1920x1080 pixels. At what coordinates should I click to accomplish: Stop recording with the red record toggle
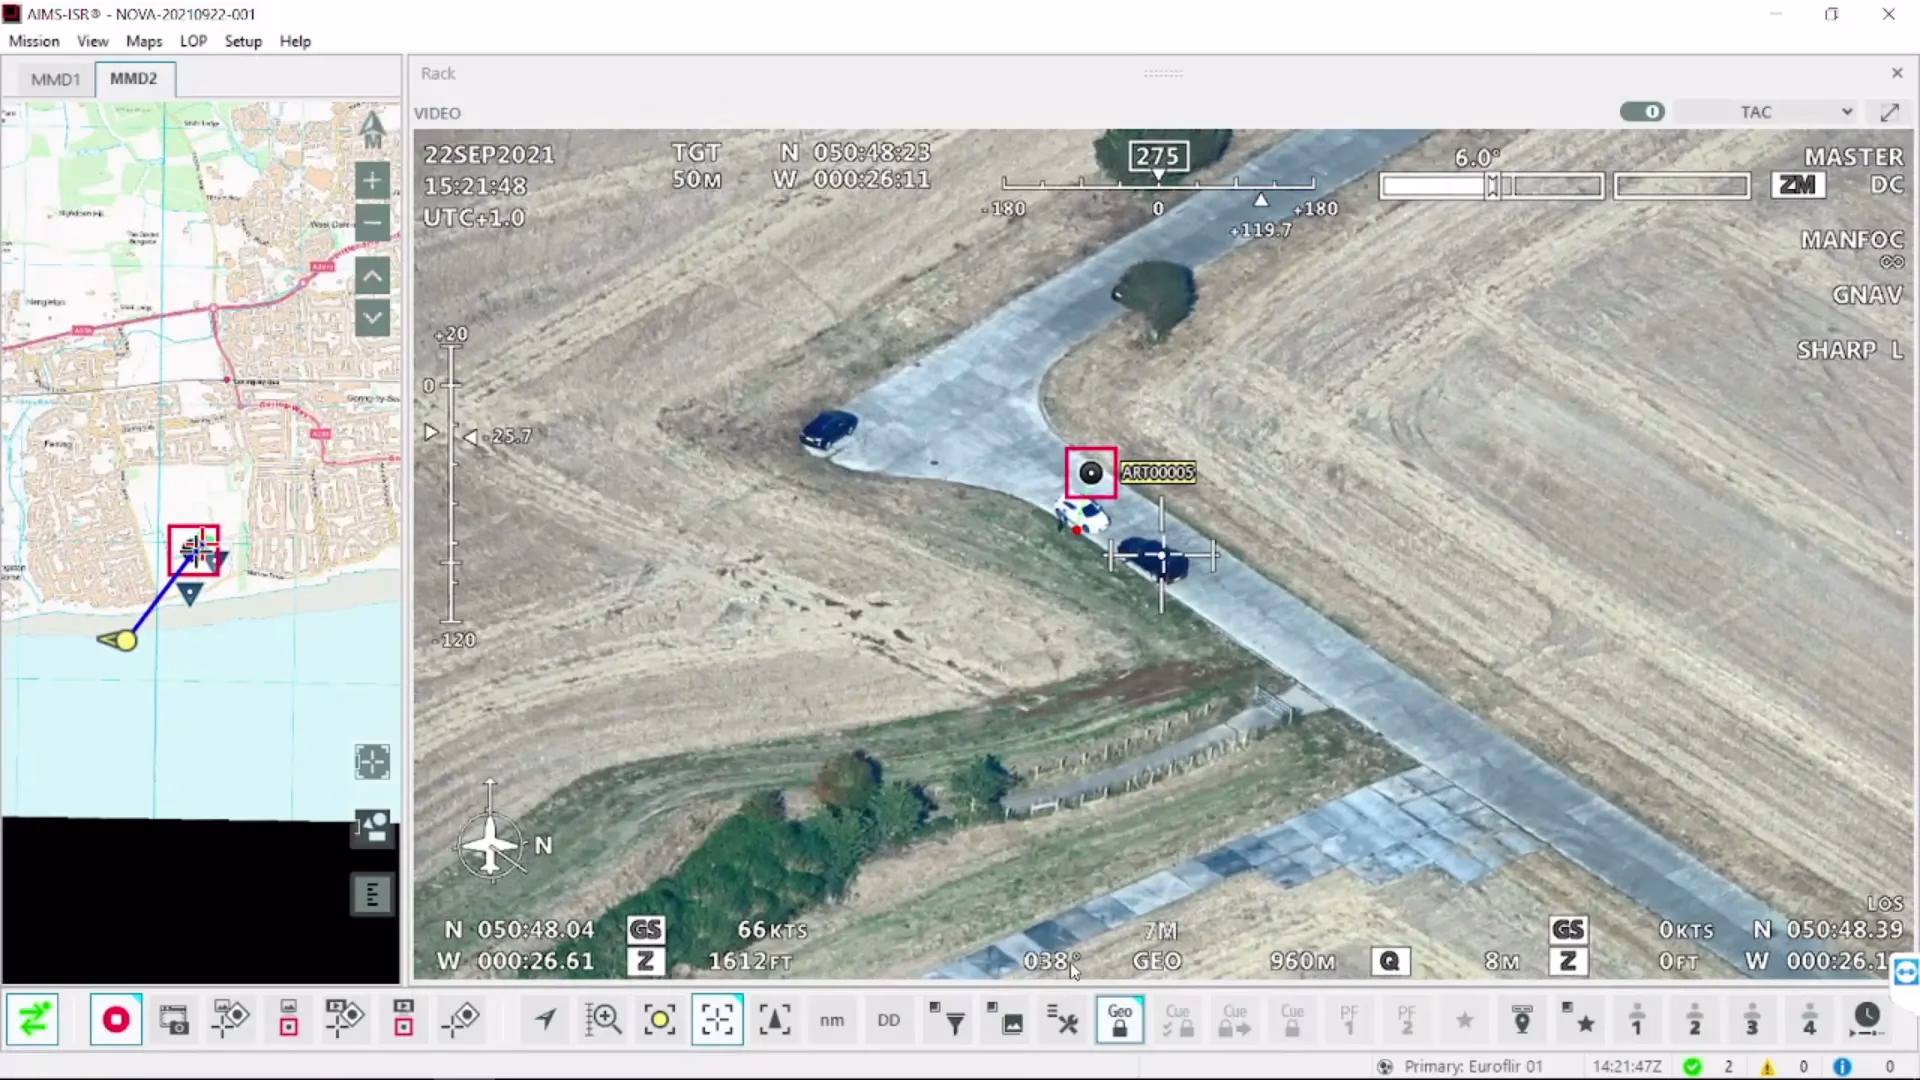tap(115, 1019)
